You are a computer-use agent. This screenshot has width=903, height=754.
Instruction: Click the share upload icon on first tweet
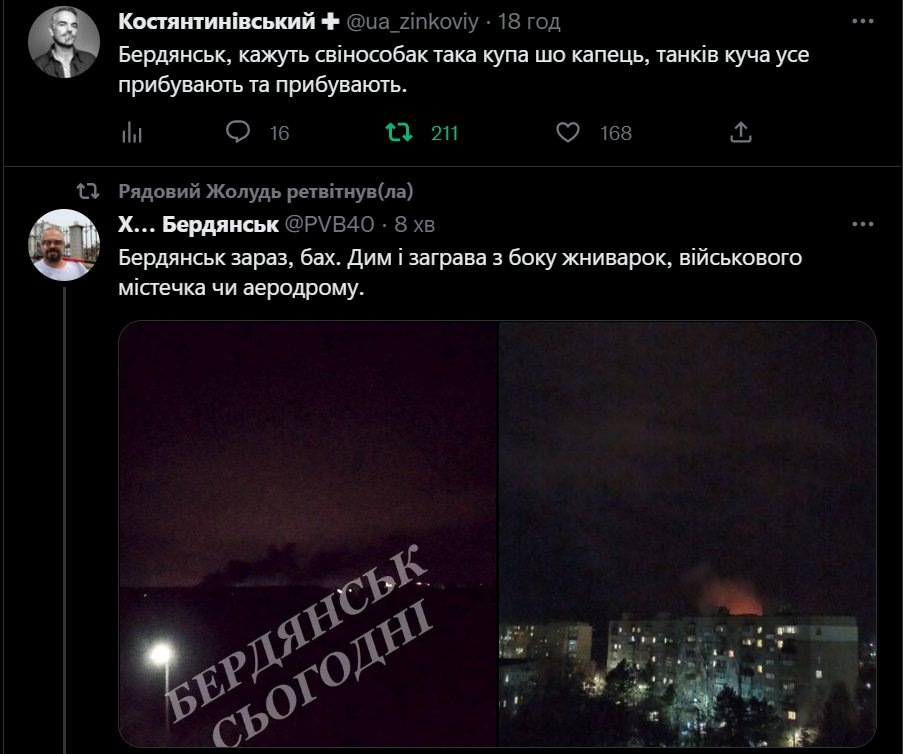pos(741,132)
